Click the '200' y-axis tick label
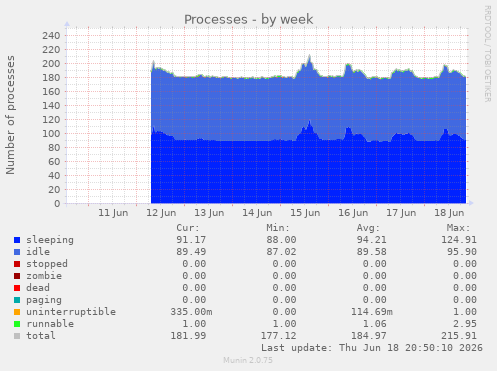 click(x=51, y=64)
